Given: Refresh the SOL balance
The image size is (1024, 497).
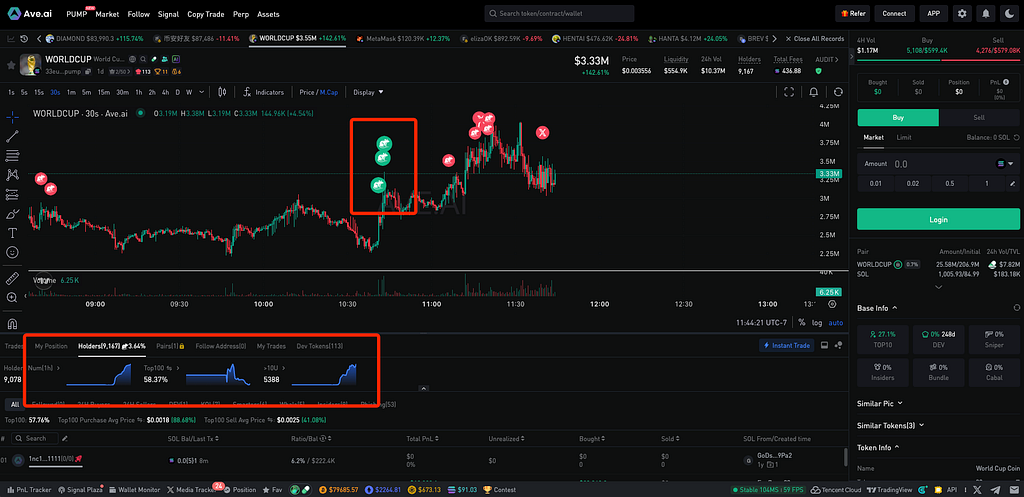Looking at the screenshot, I should [1016, 138].
